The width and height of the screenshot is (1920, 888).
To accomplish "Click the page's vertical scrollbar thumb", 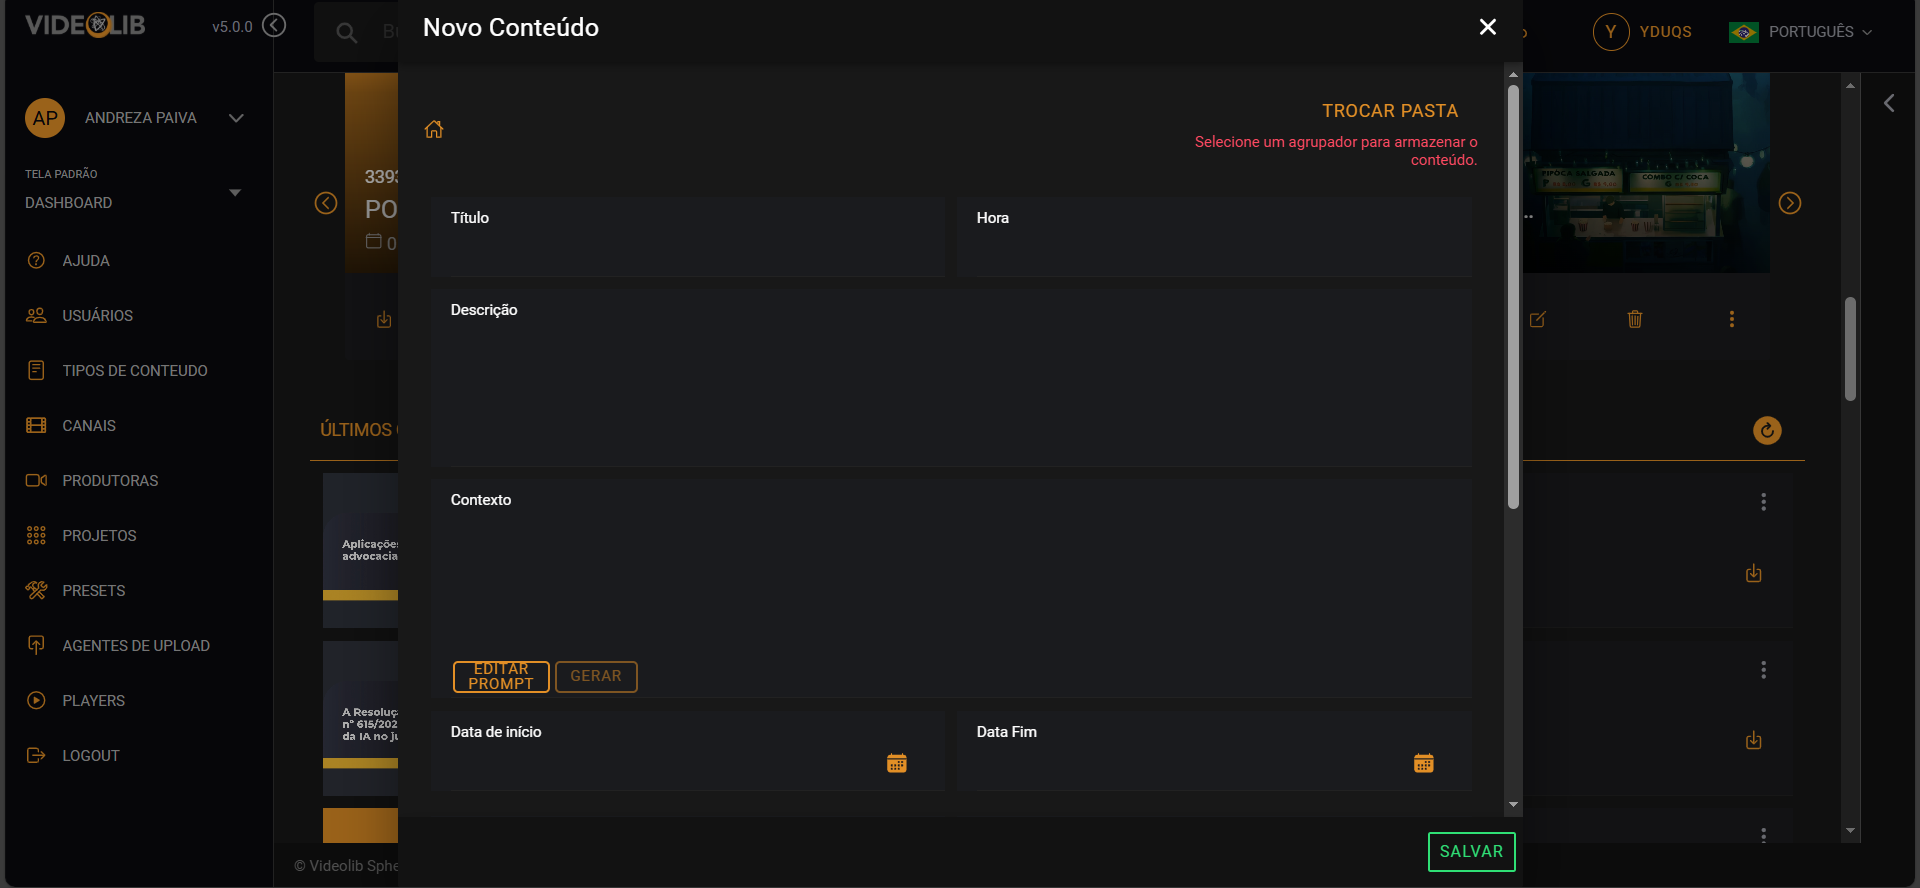I will pyautogui.click(x=1850, y=349).
